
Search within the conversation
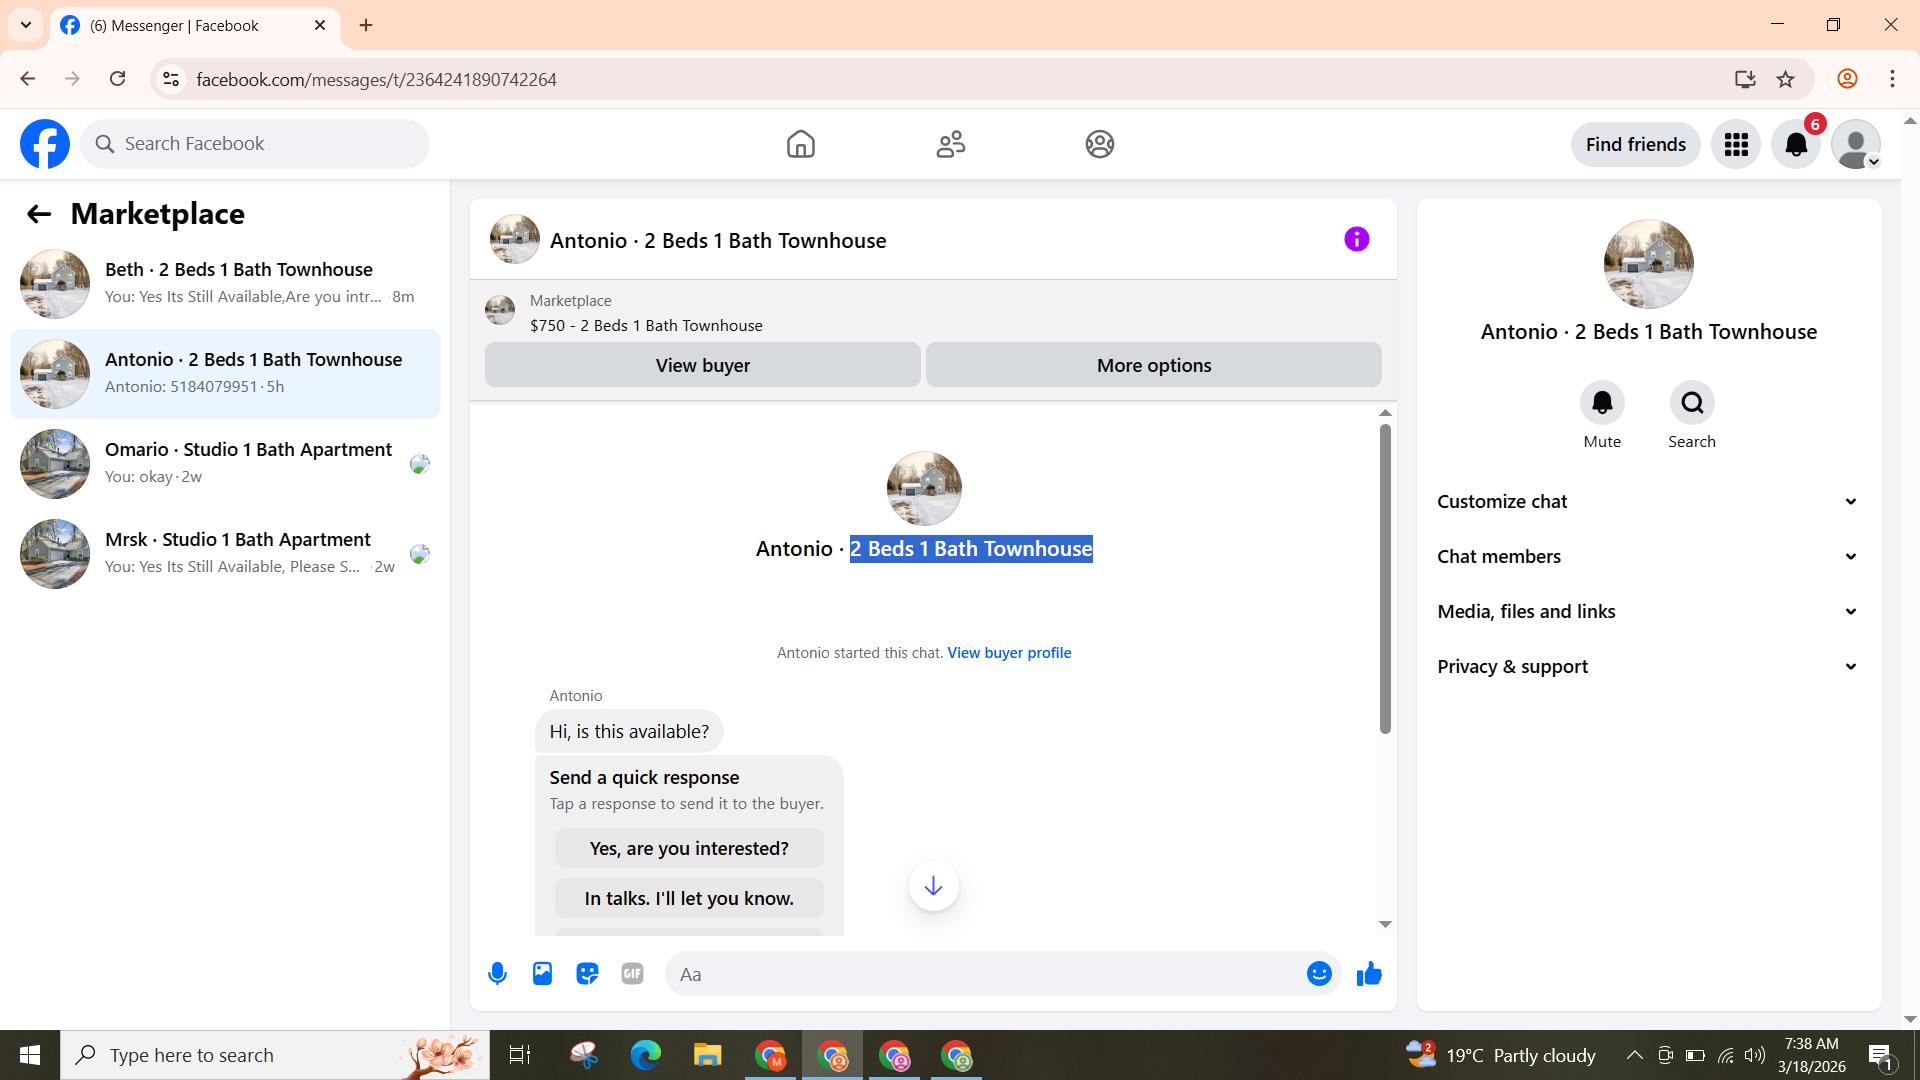pos(1692,403)
